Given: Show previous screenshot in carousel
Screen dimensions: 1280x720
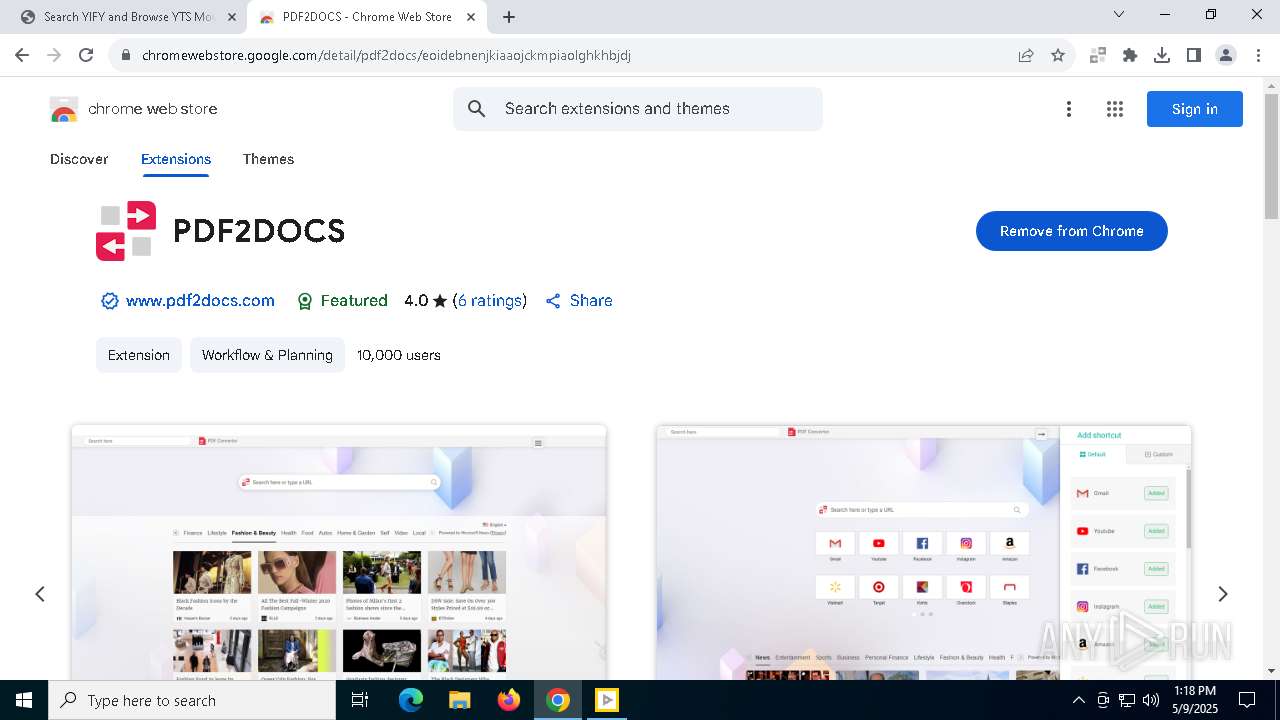Looking at the screenshot, I should (x=40, y=594).
